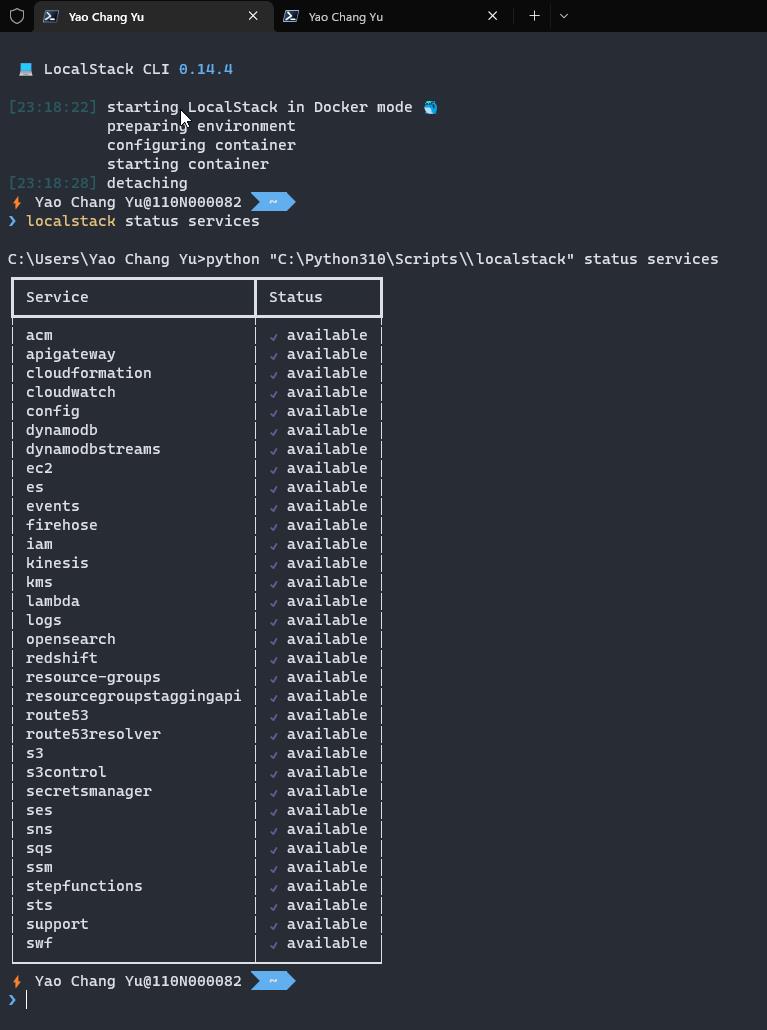767x1030 pixels.
Task: Click the globe emoji after Docker mode
Action: pos(430,107)
